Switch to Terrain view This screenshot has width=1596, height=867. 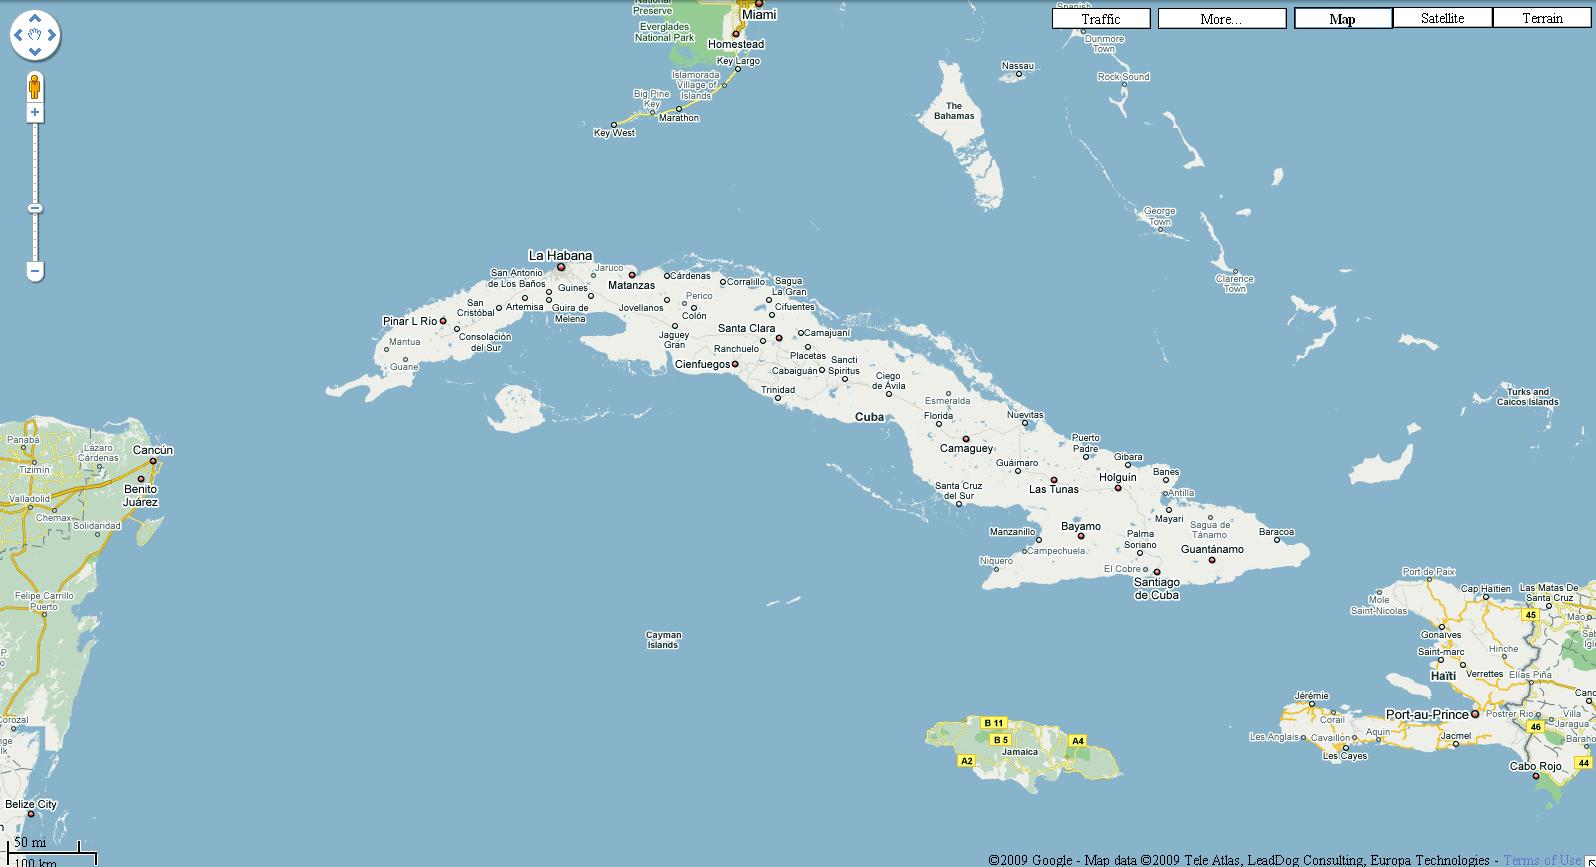(x=1542, y=18)
